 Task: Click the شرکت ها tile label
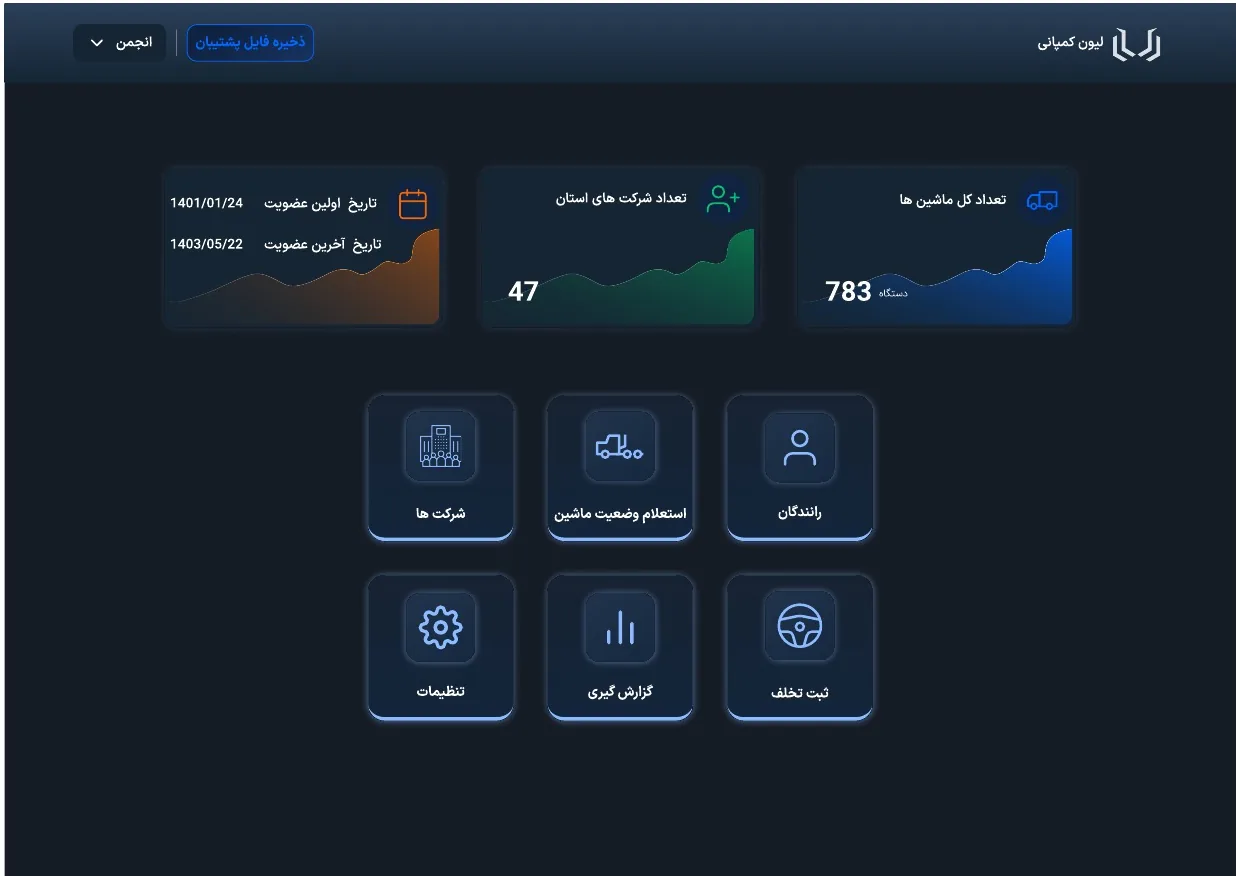[x=441, y=513]
